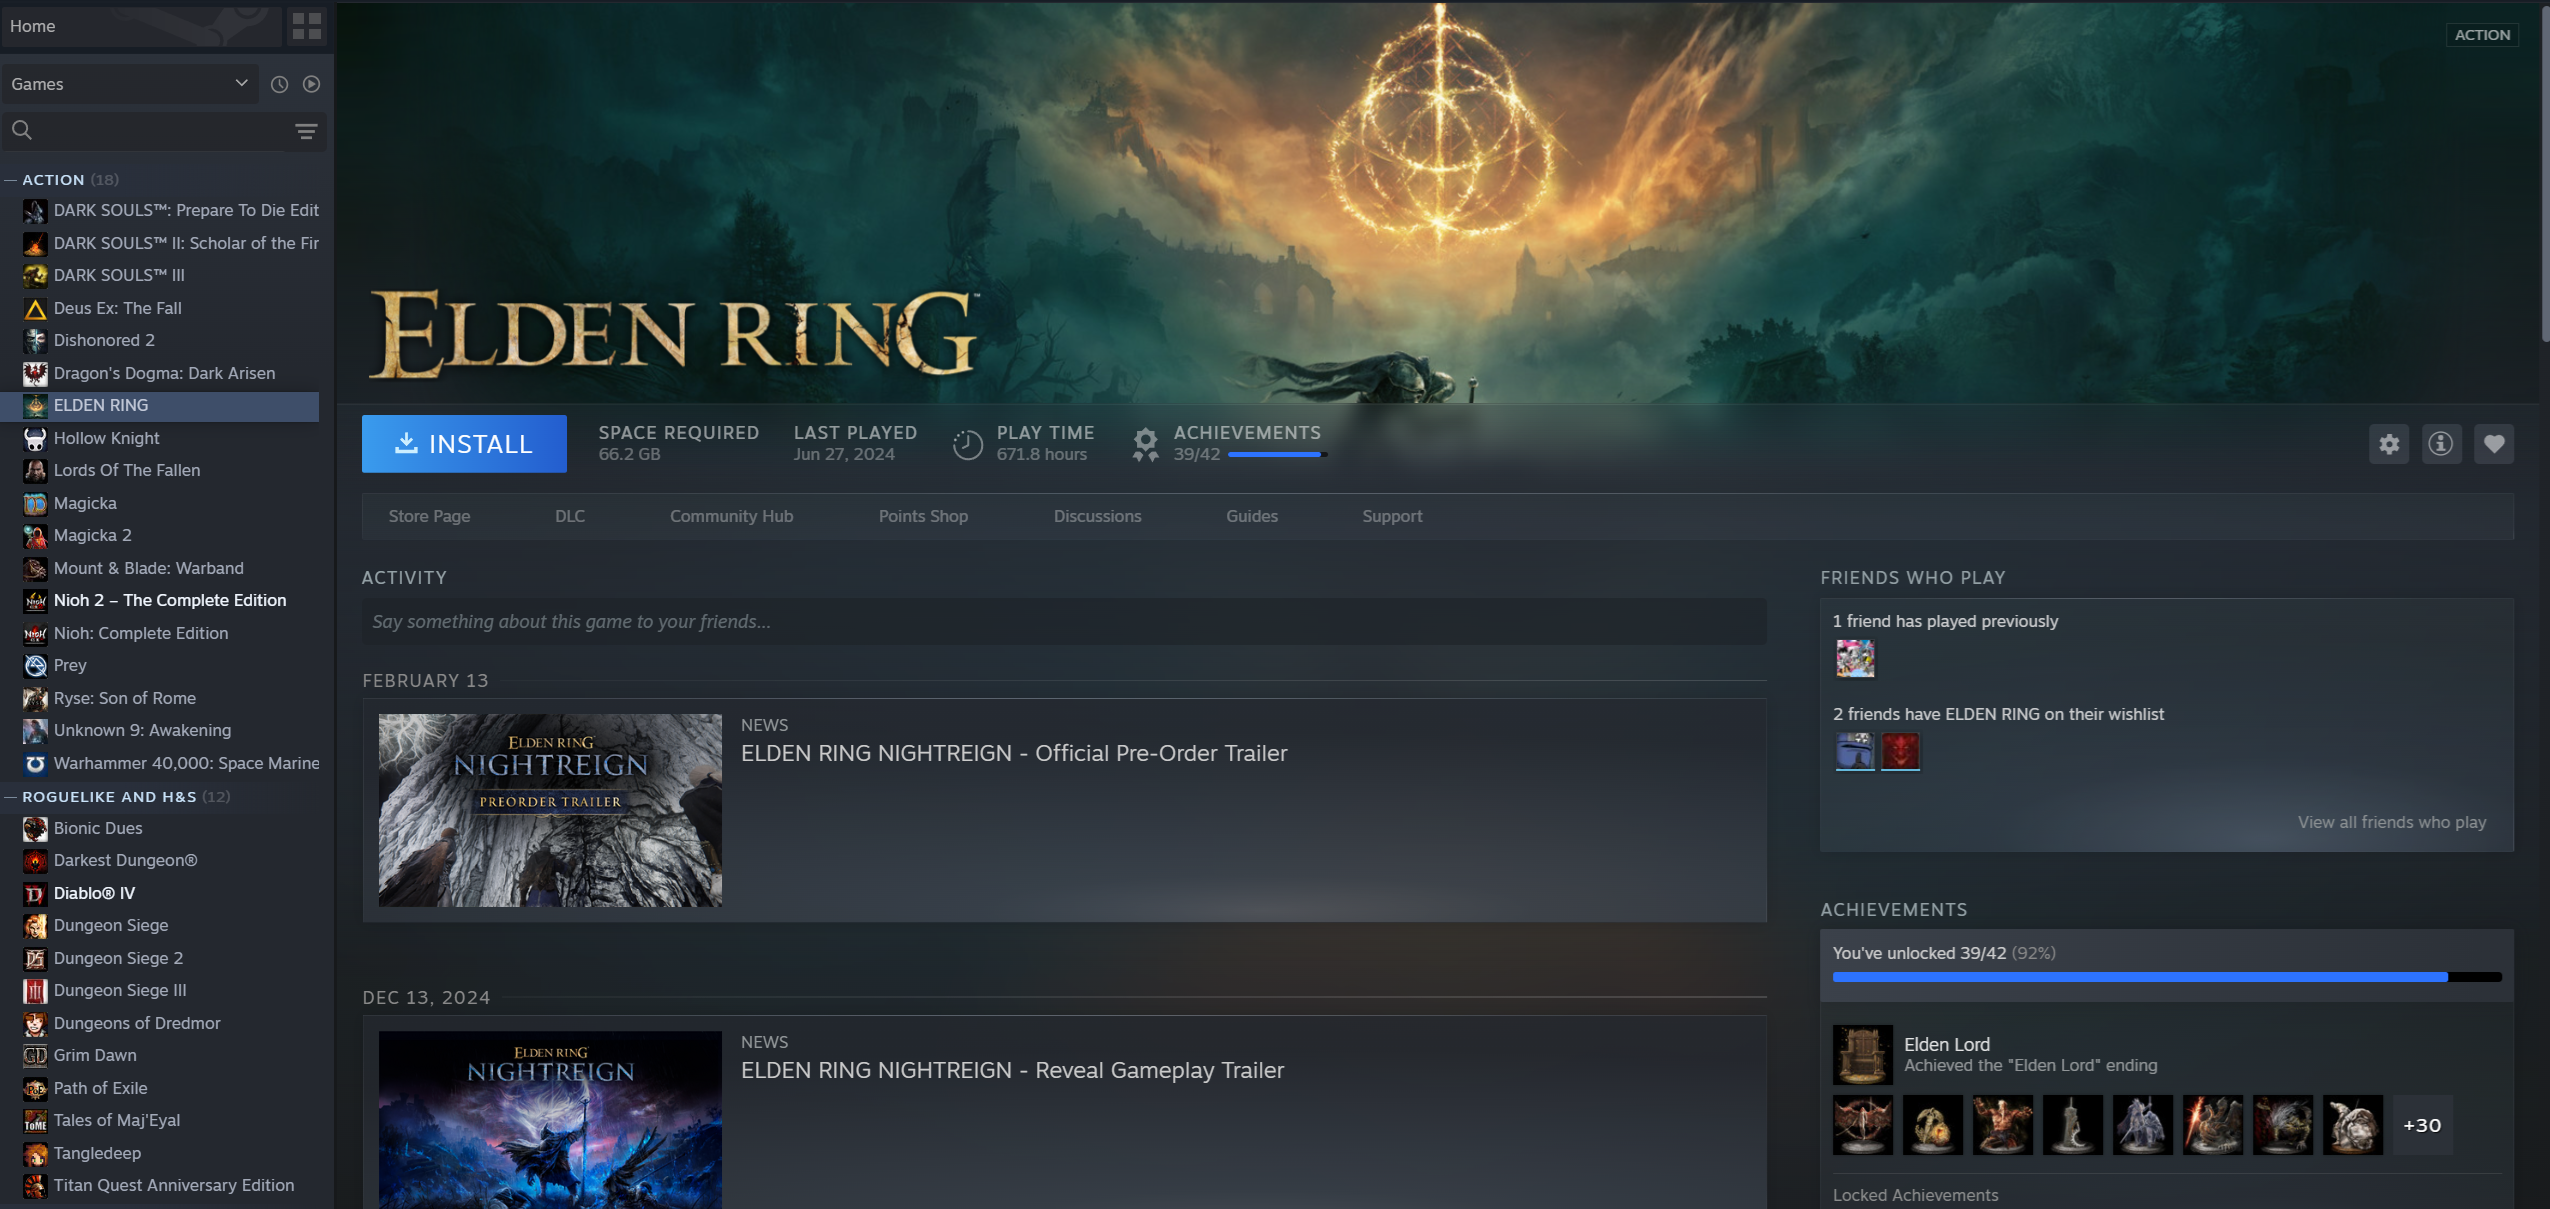Open the Support tab
This screenshot has width=2550, height=1209.
1392,516
